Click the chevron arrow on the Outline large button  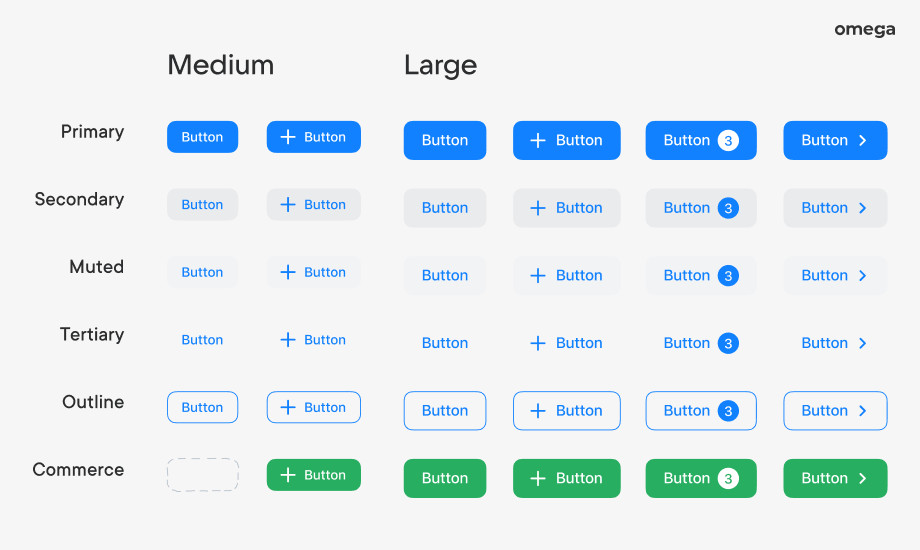(x=863, y=411)
